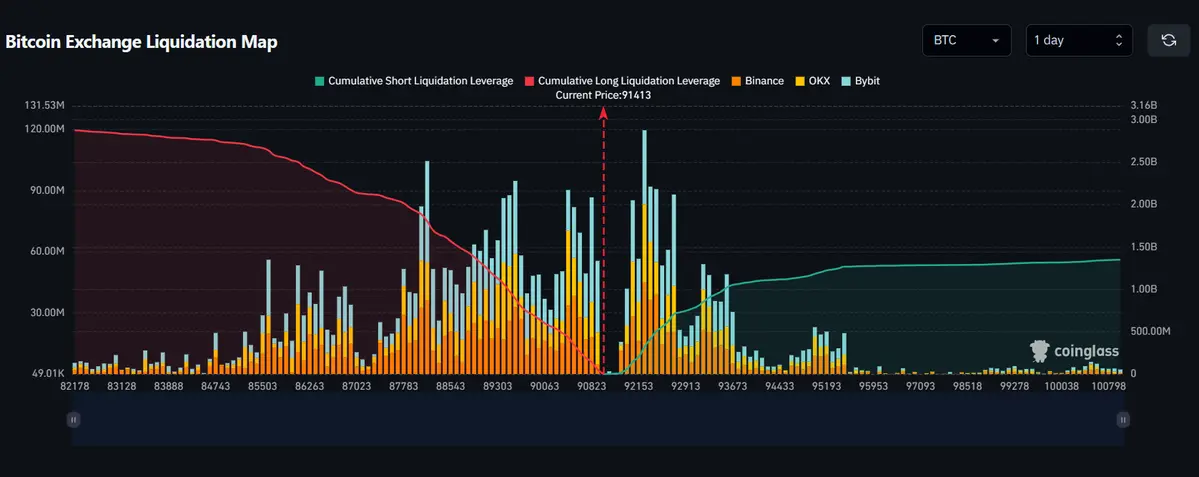
Task: Click the red Long Liquidation legend swatch
Action: pyautogui.click(x=529, y=80)
